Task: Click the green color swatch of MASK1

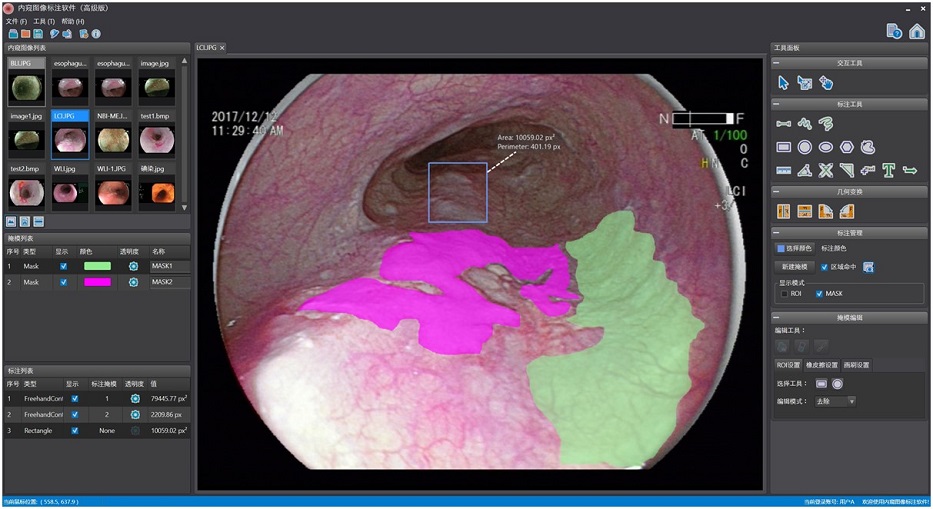Action: tap(97, 266)
